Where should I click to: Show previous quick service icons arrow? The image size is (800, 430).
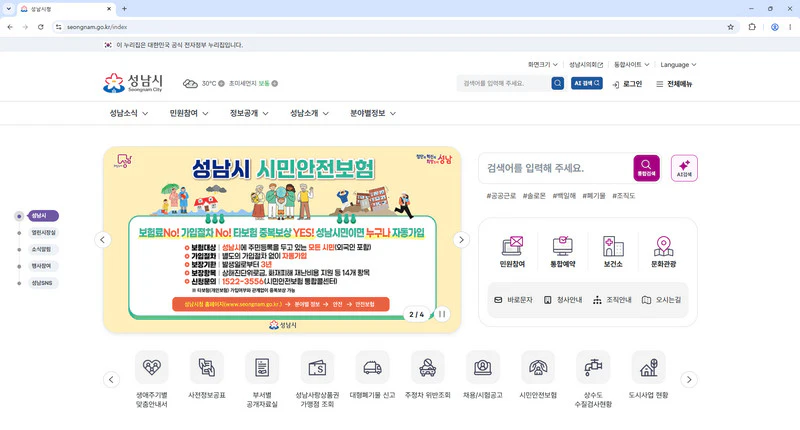pos(111,380)
